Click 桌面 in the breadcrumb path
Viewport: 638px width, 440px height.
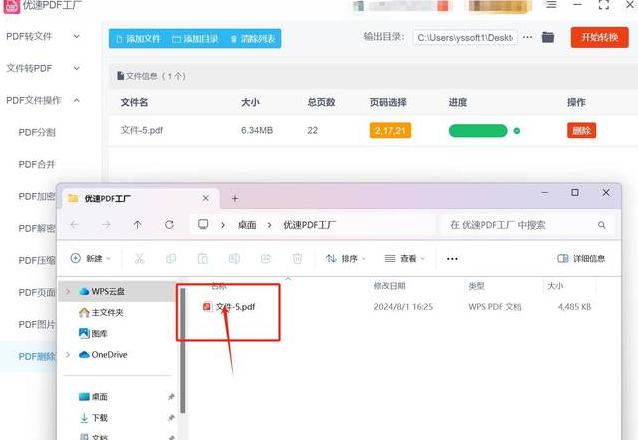(x=247, y=225)
